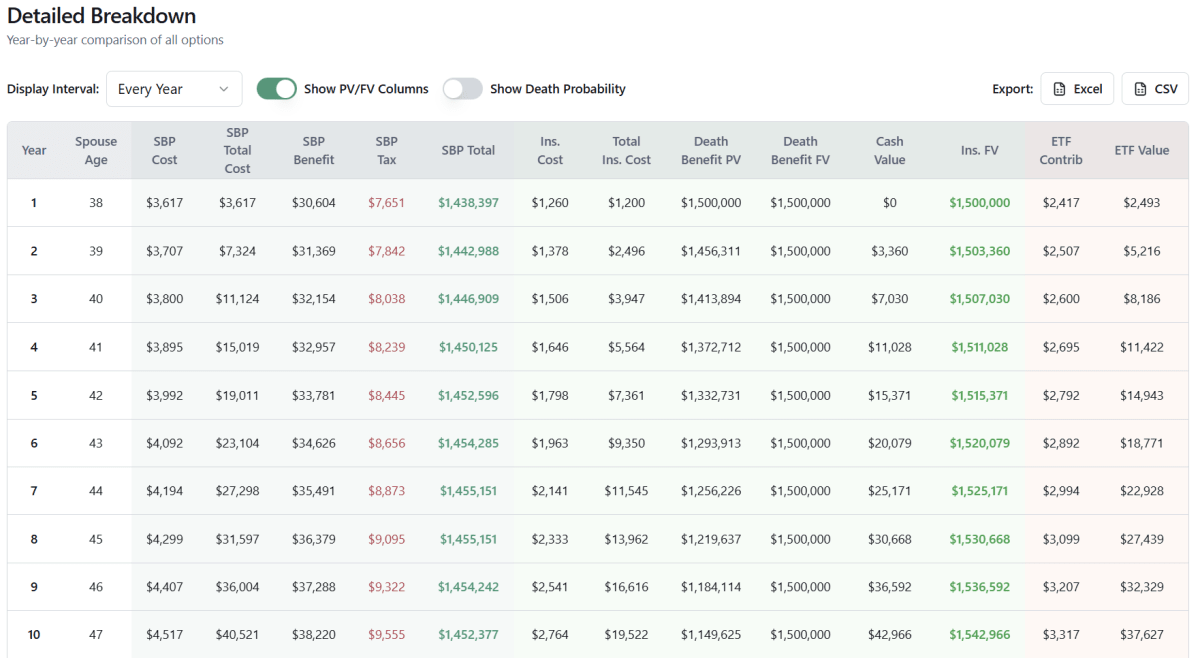Select Cash Value $15,371
The height and width of the screenshot is (658, 1200).
point(889,395)
